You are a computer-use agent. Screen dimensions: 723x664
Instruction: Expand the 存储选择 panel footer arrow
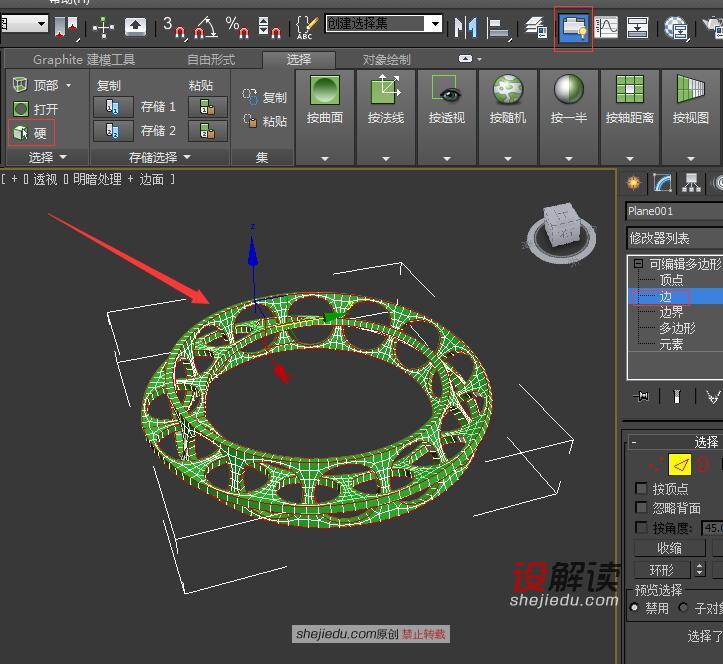click(187, 157)
